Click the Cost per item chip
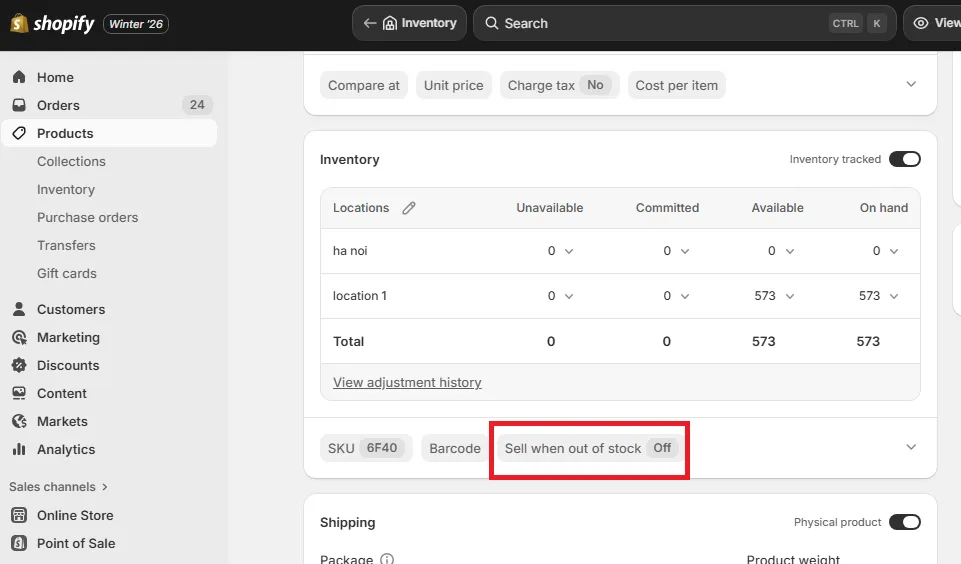 pos(677,85)
